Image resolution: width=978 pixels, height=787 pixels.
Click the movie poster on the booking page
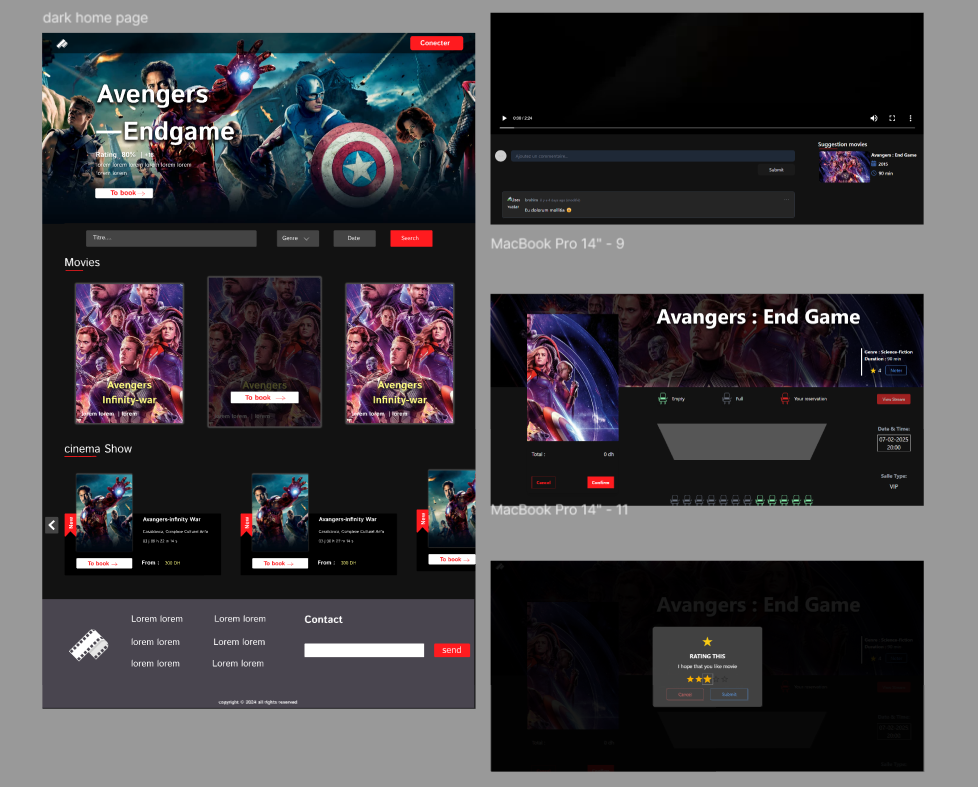[x=573, y=377]
